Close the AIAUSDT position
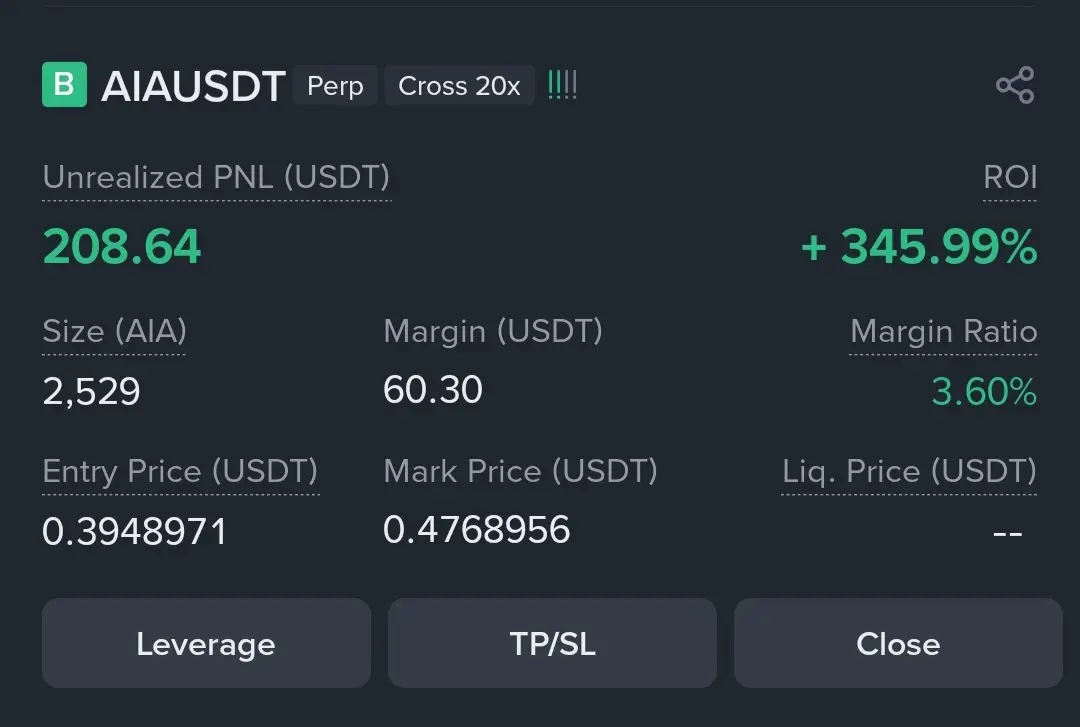 tap(898, 643)
